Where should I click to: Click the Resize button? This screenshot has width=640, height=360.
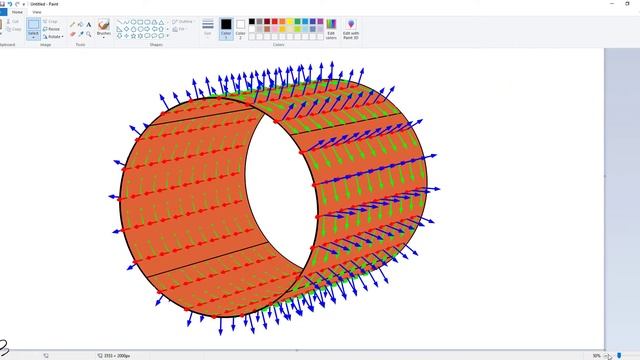(x=52, y=29)
